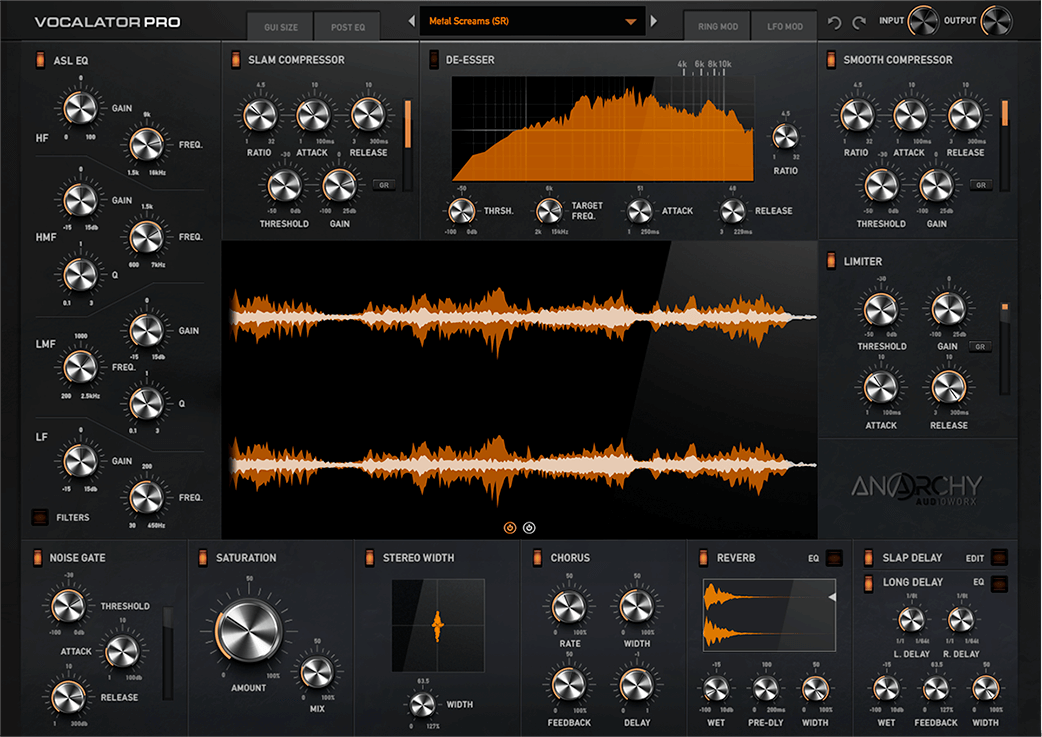Screen dimensions: 1042x737
Task: Click the LF GAIN knob
Action: click(80, 461)
